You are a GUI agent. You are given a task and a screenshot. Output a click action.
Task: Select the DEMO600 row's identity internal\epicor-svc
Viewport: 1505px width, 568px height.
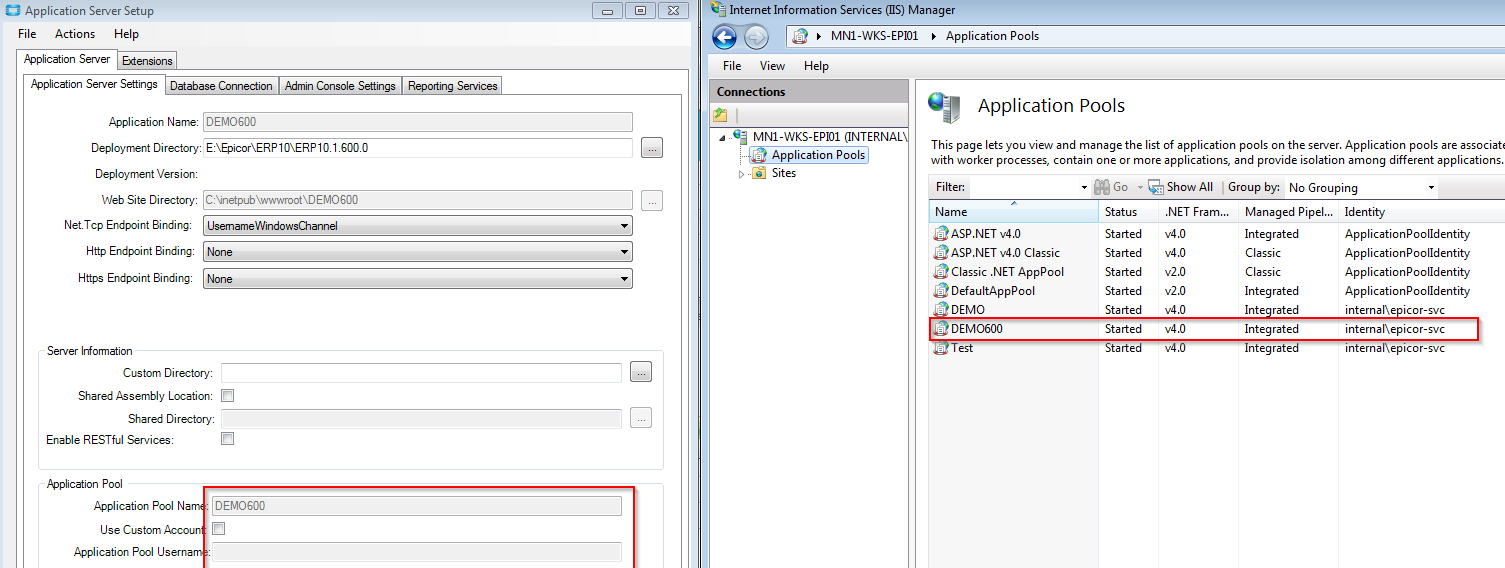(1394, 329)
